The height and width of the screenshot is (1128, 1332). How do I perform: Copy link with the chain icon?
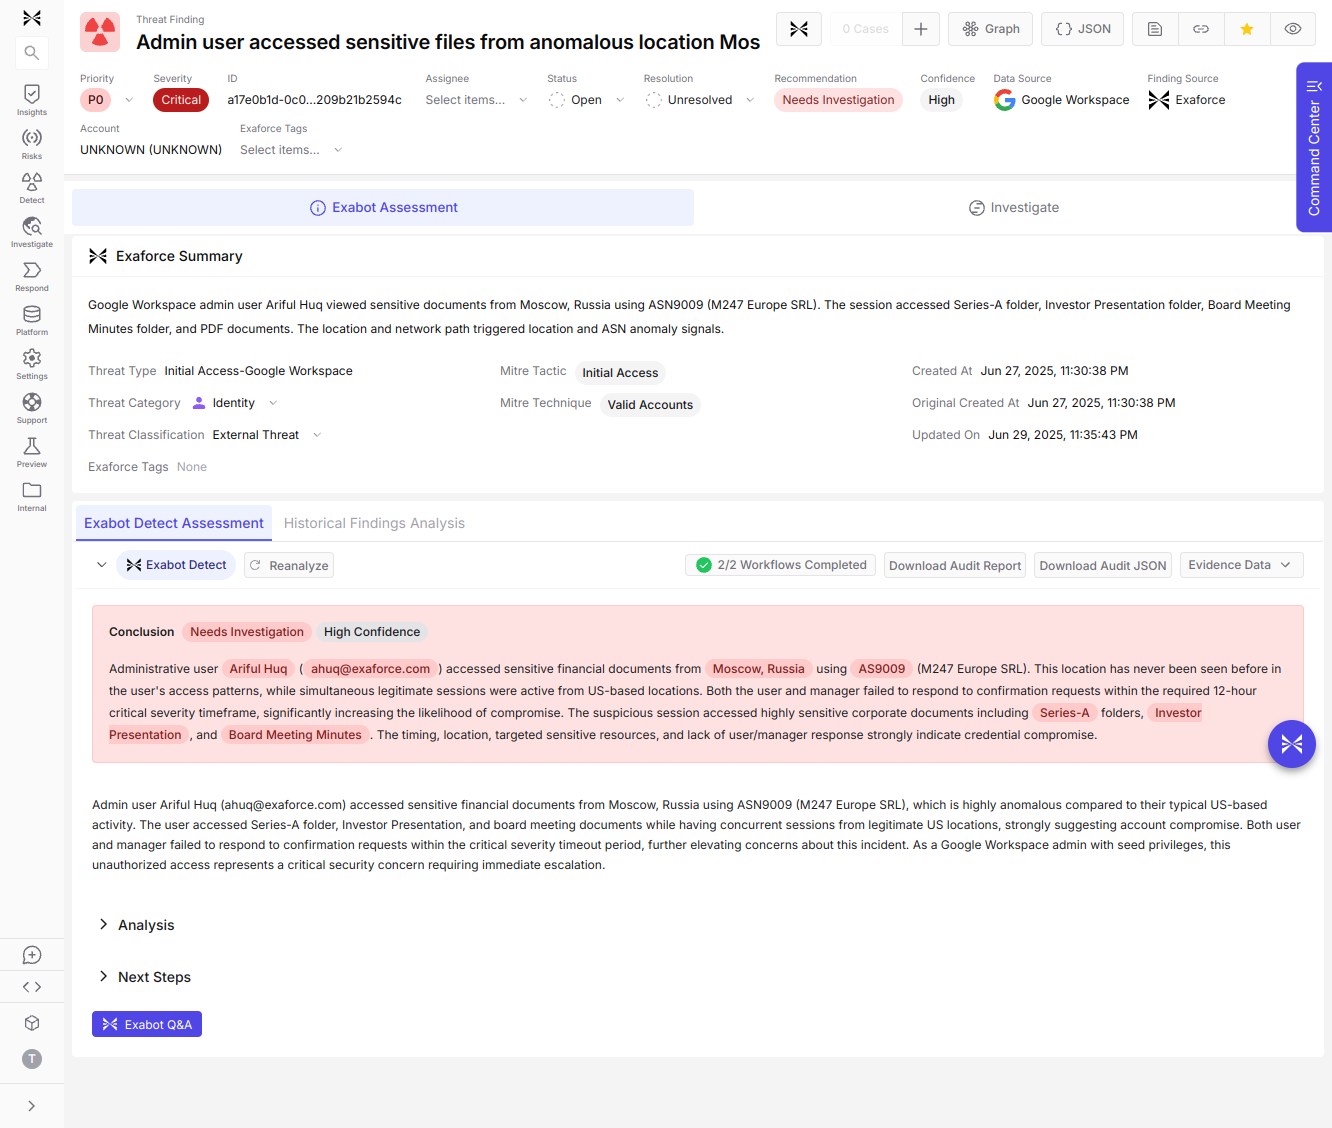pyautogui.click(x=1201, y=29)
